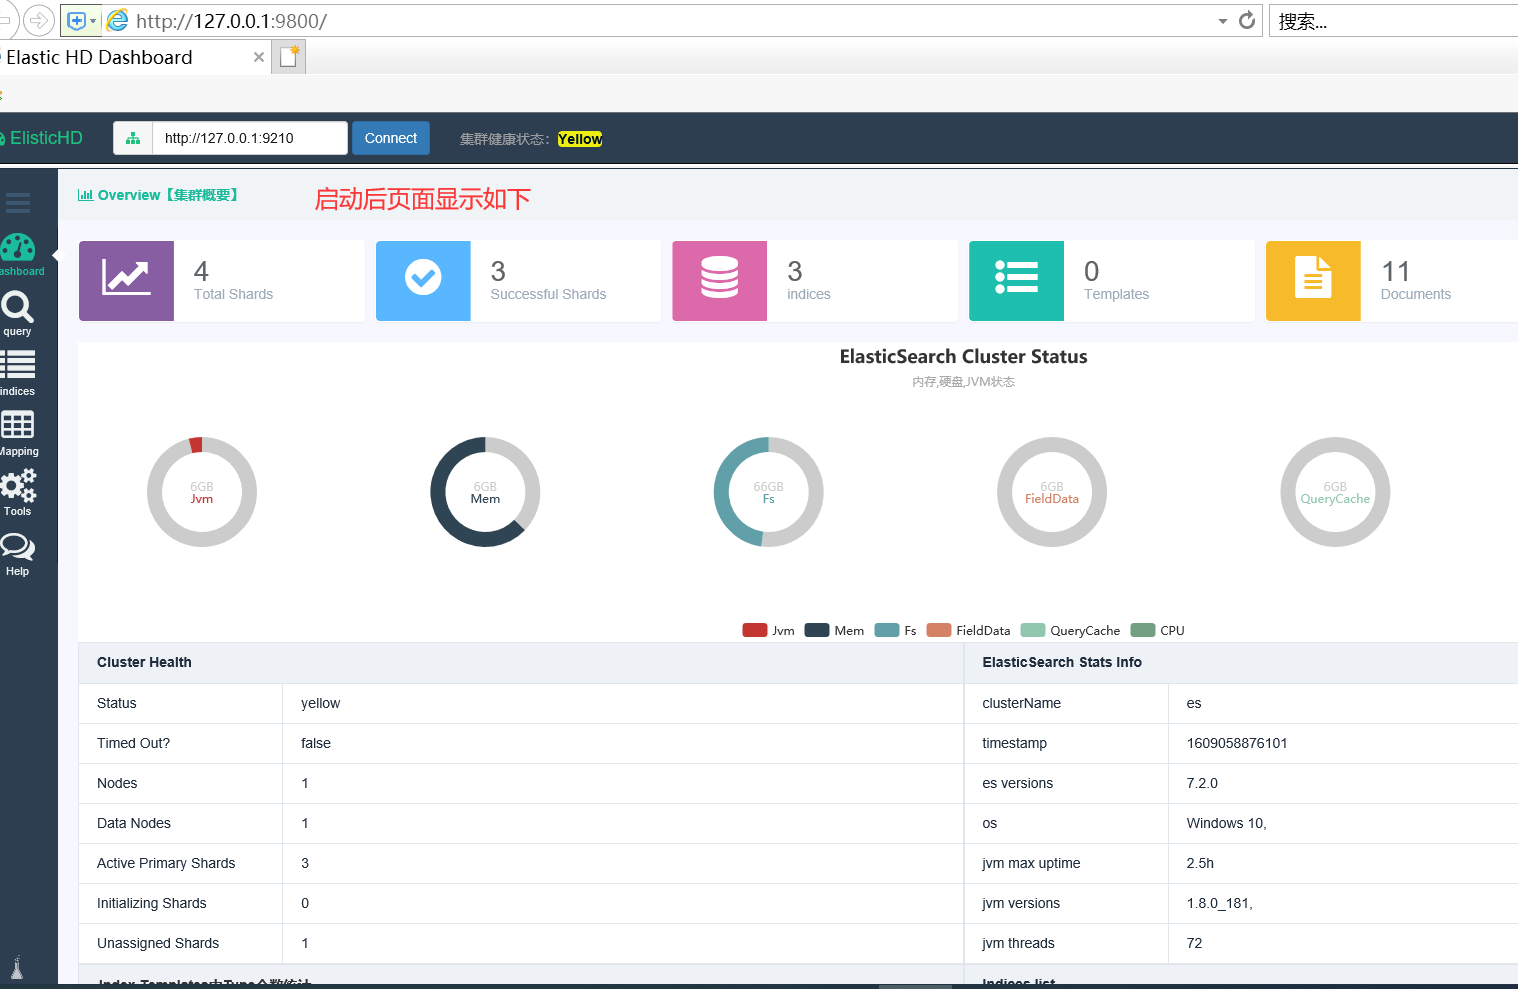This screenshot has width=1518, height=989.
Task: Click the Elasticsearch URL input field
Action: click(x=250, y=138)
